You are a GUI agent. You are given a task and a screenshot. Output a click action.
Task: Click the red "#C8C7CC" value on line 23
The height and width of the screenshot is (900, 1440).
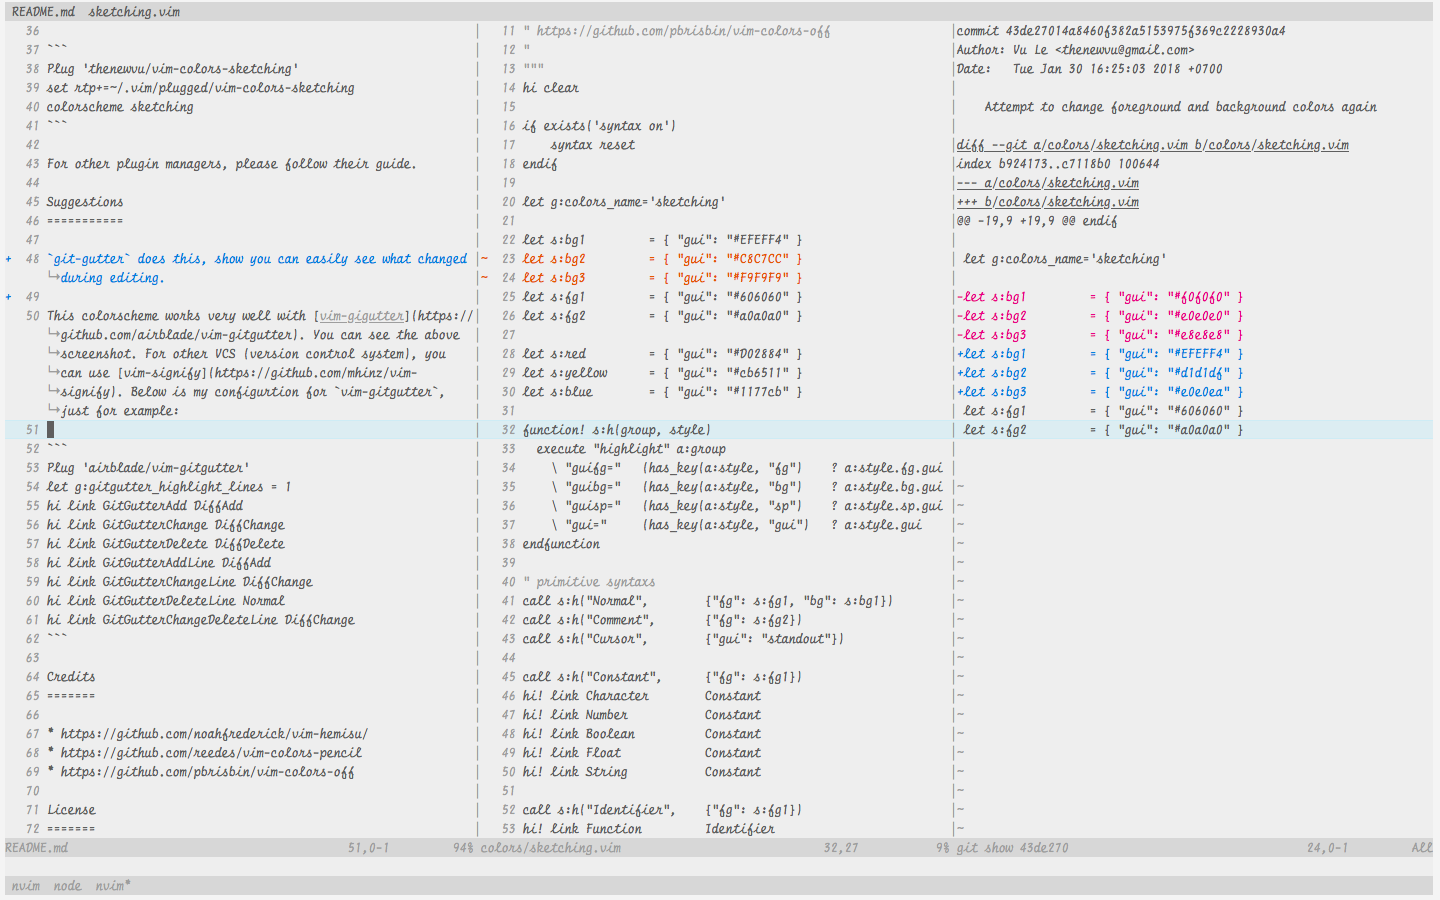click(757, 259)
